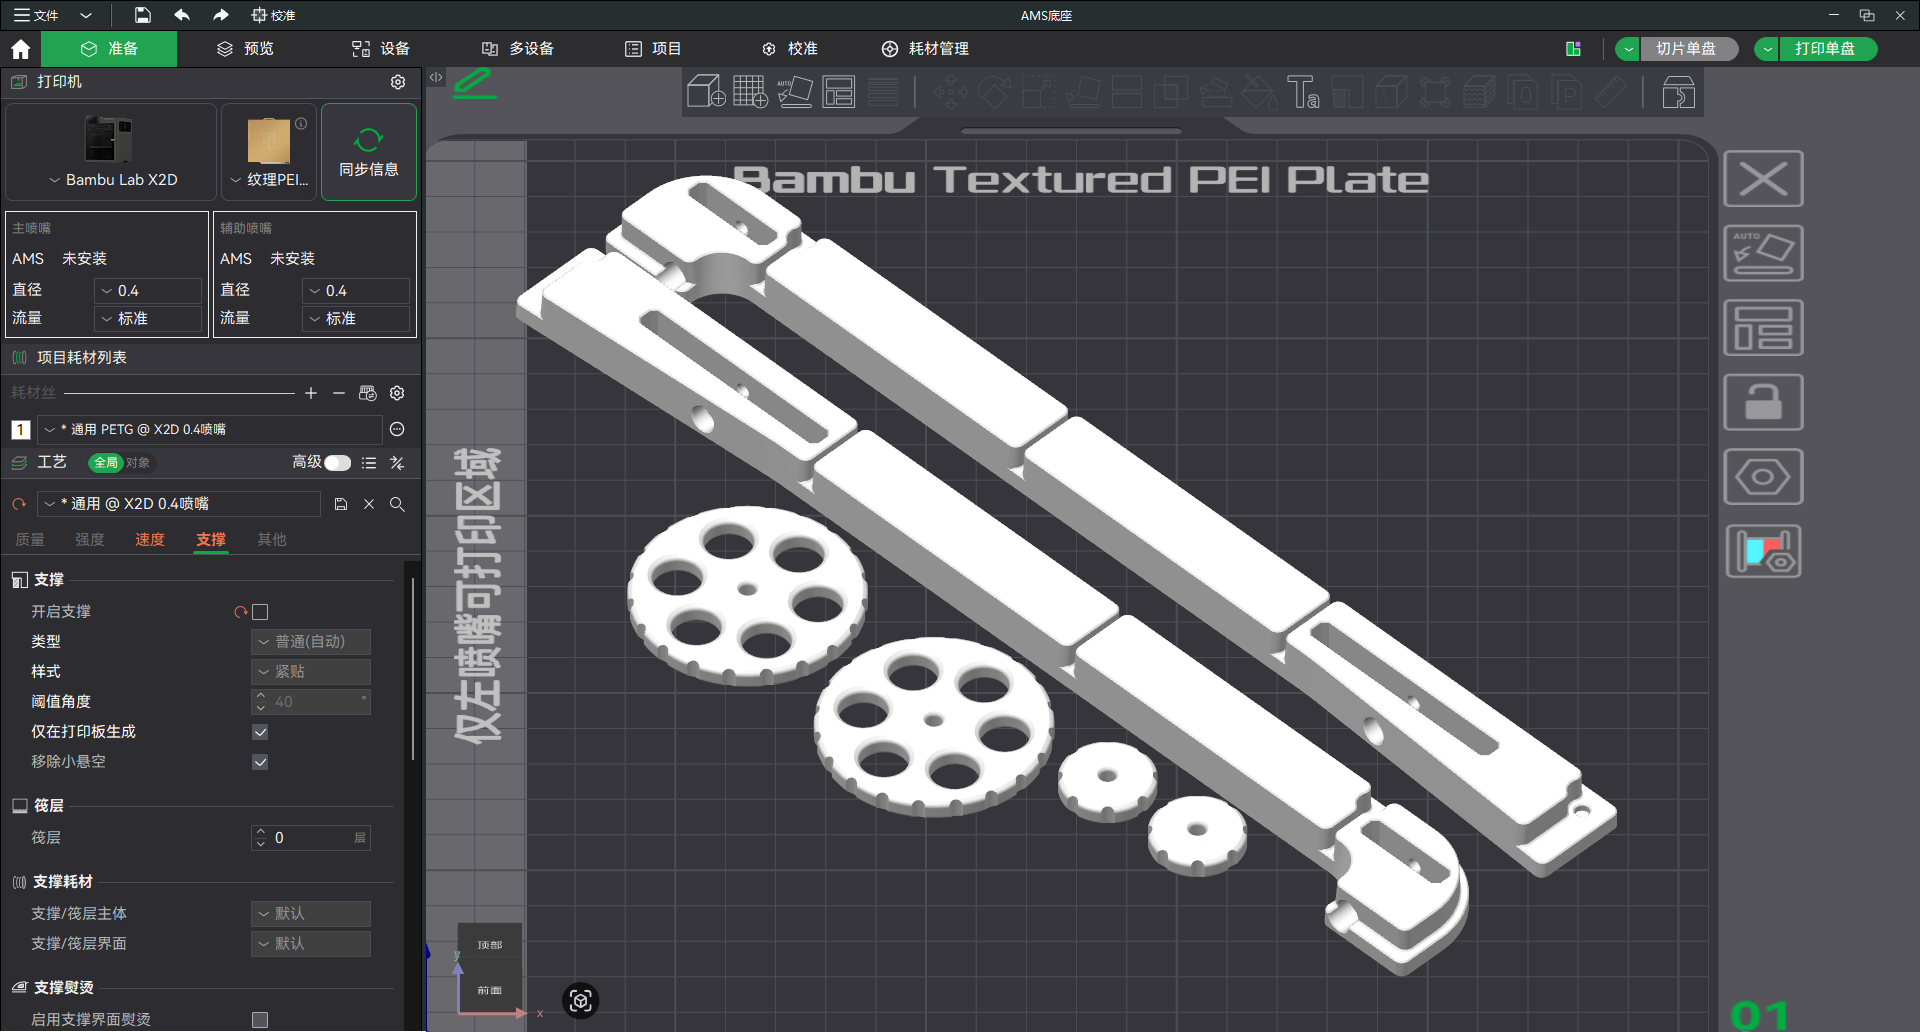Open the plate filament map icon
This screenshot has height=1032, width=1920.
tap(1763, 551)
